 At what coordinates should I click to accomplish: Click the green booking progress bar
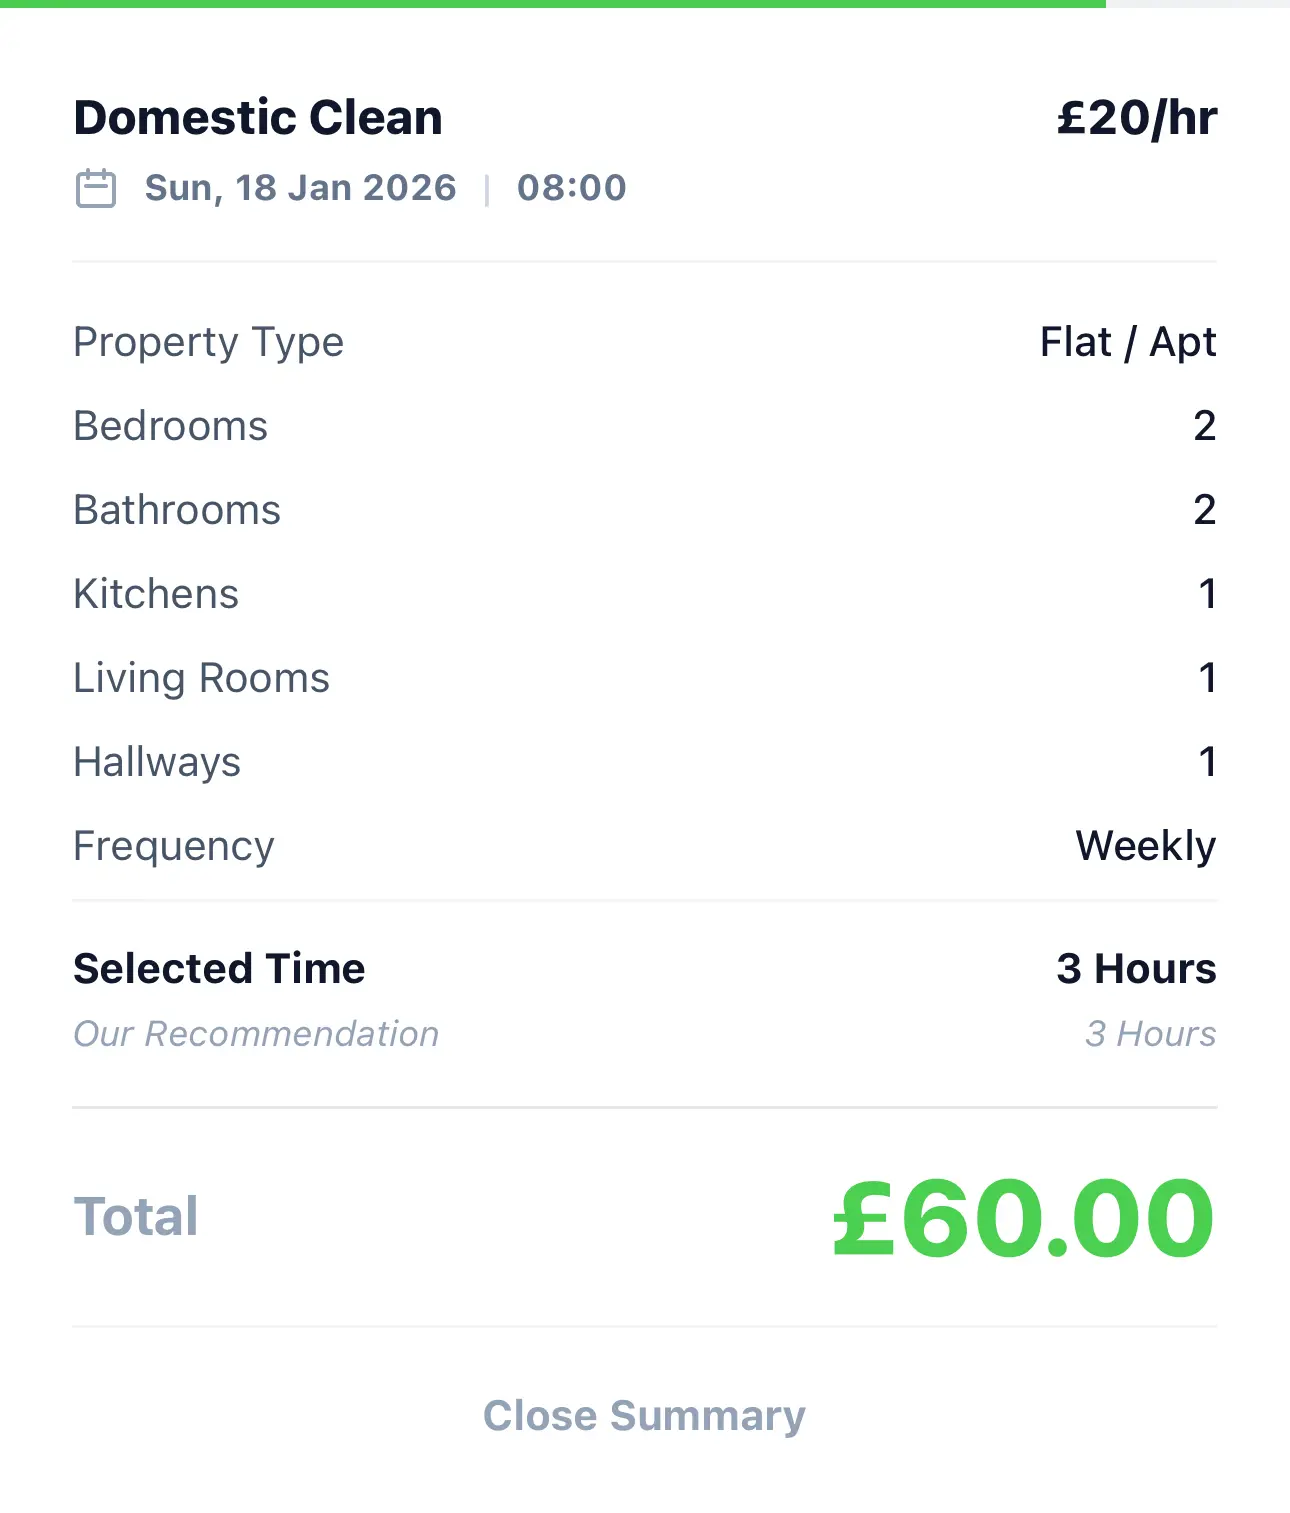click(552, 4)
